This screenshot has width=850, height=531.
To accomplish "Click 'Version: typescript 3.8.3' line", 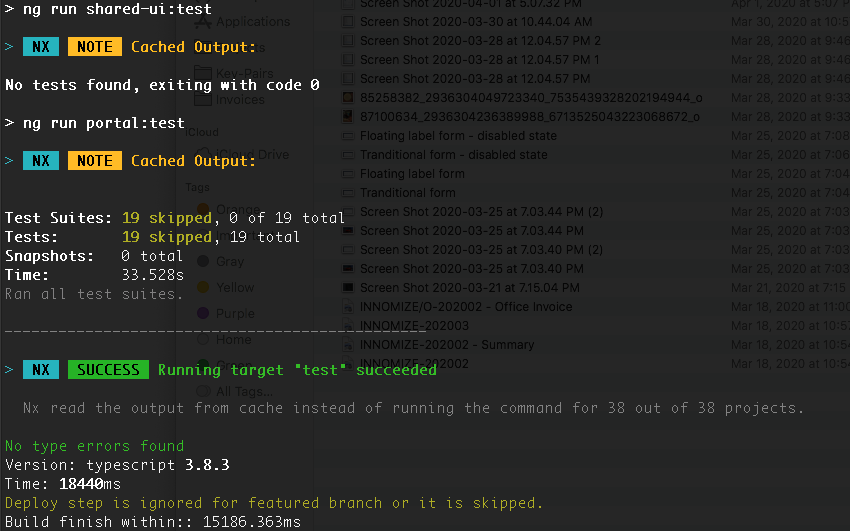I will coord(117,465).
